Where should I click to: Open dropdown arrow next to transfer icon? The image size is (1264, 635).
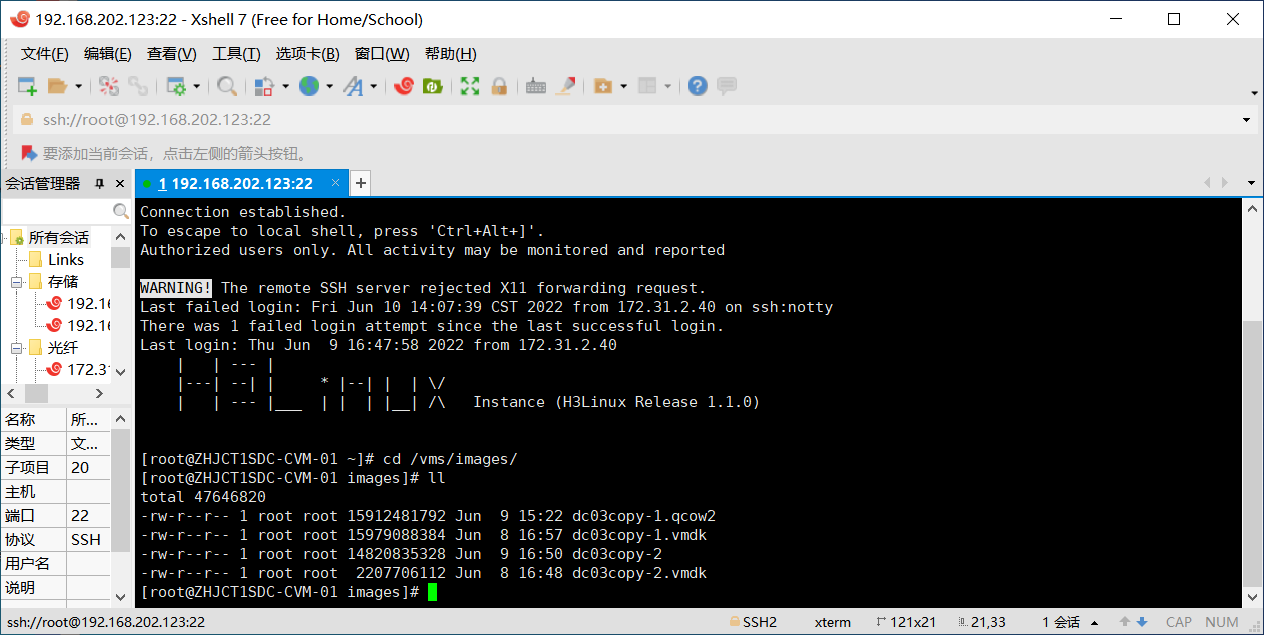285,86
